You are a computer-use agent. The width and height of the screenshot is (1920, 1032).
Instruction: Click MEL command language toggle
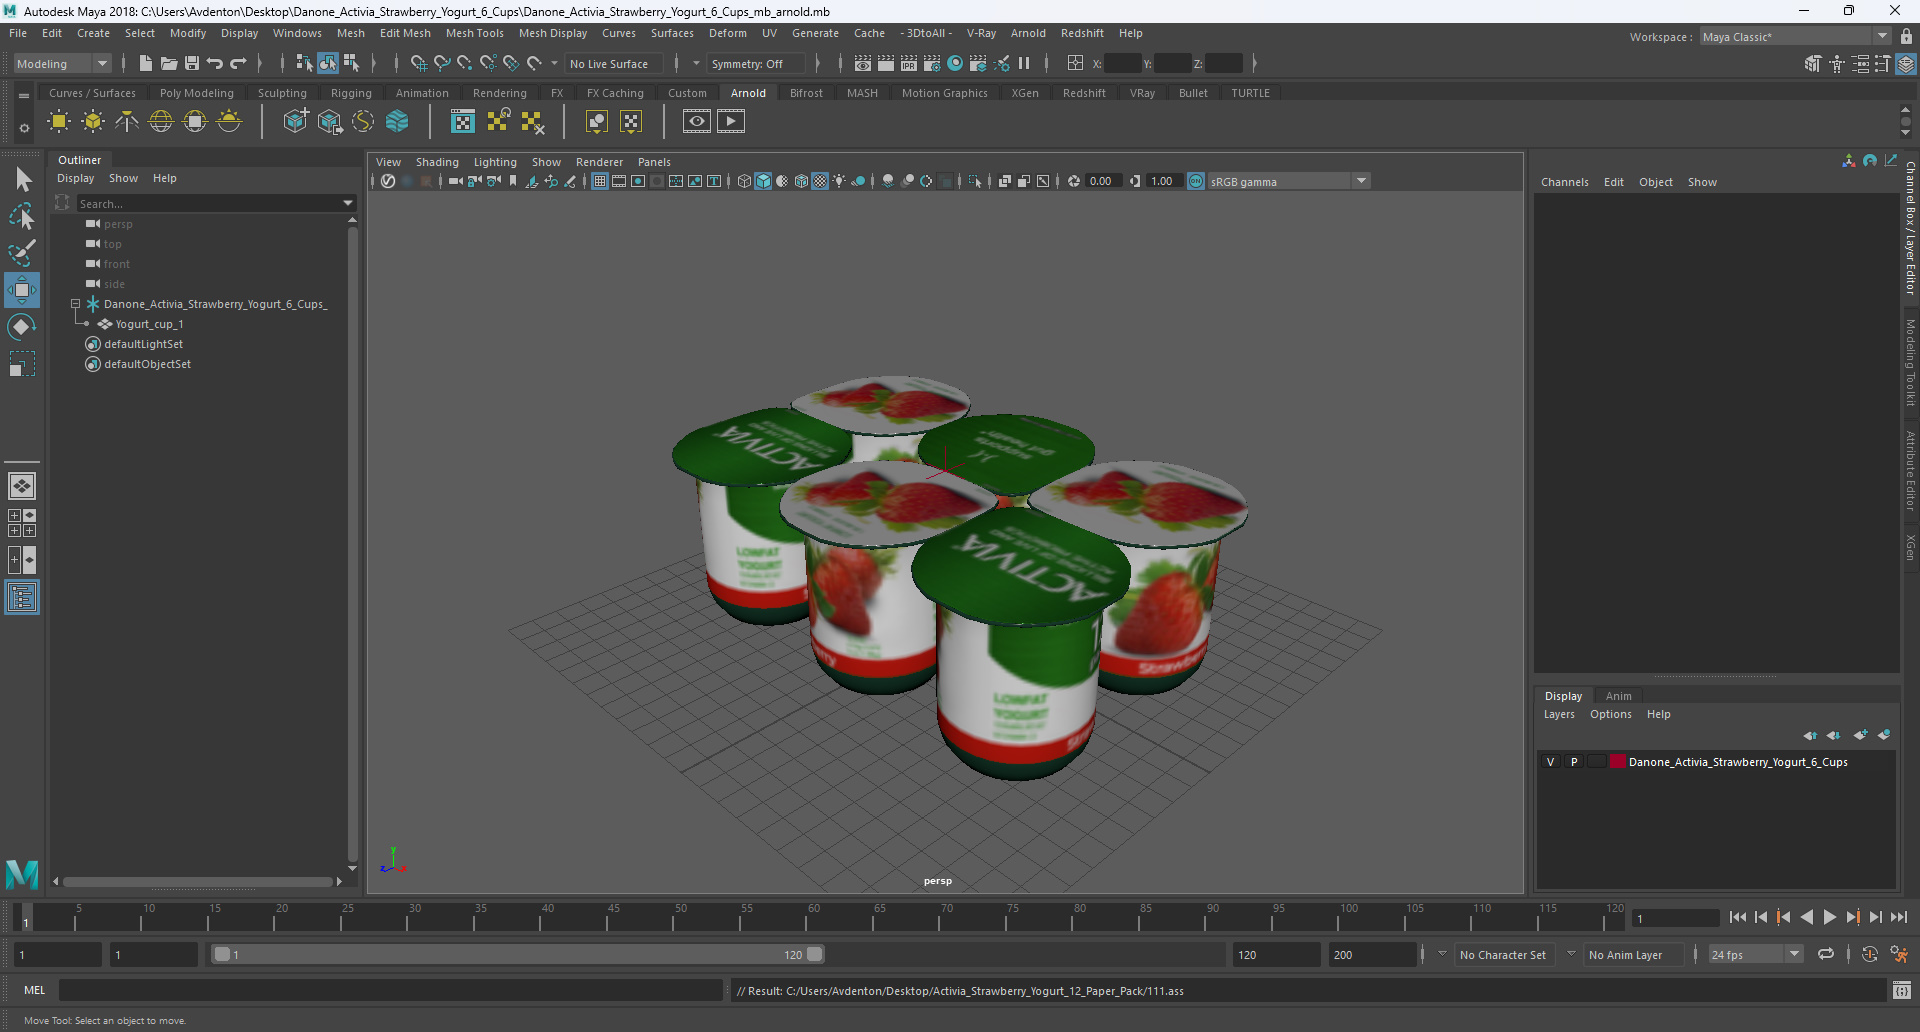click(x=34, y=990)
